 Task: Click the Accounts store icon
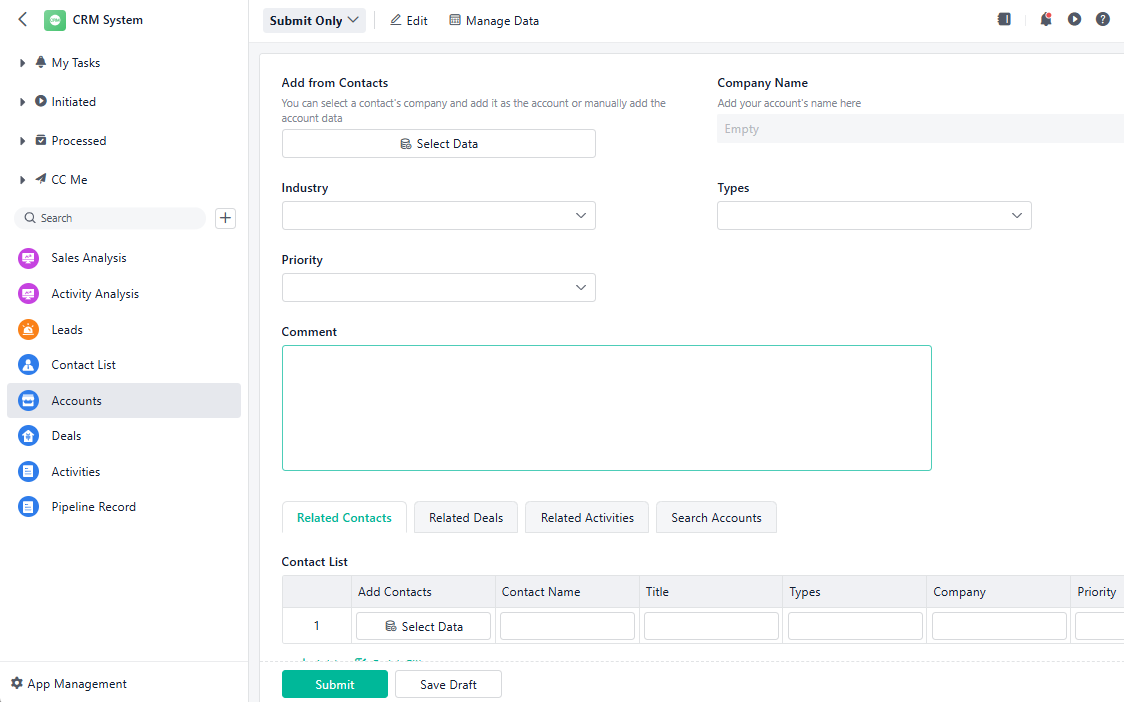pos(28,401)
